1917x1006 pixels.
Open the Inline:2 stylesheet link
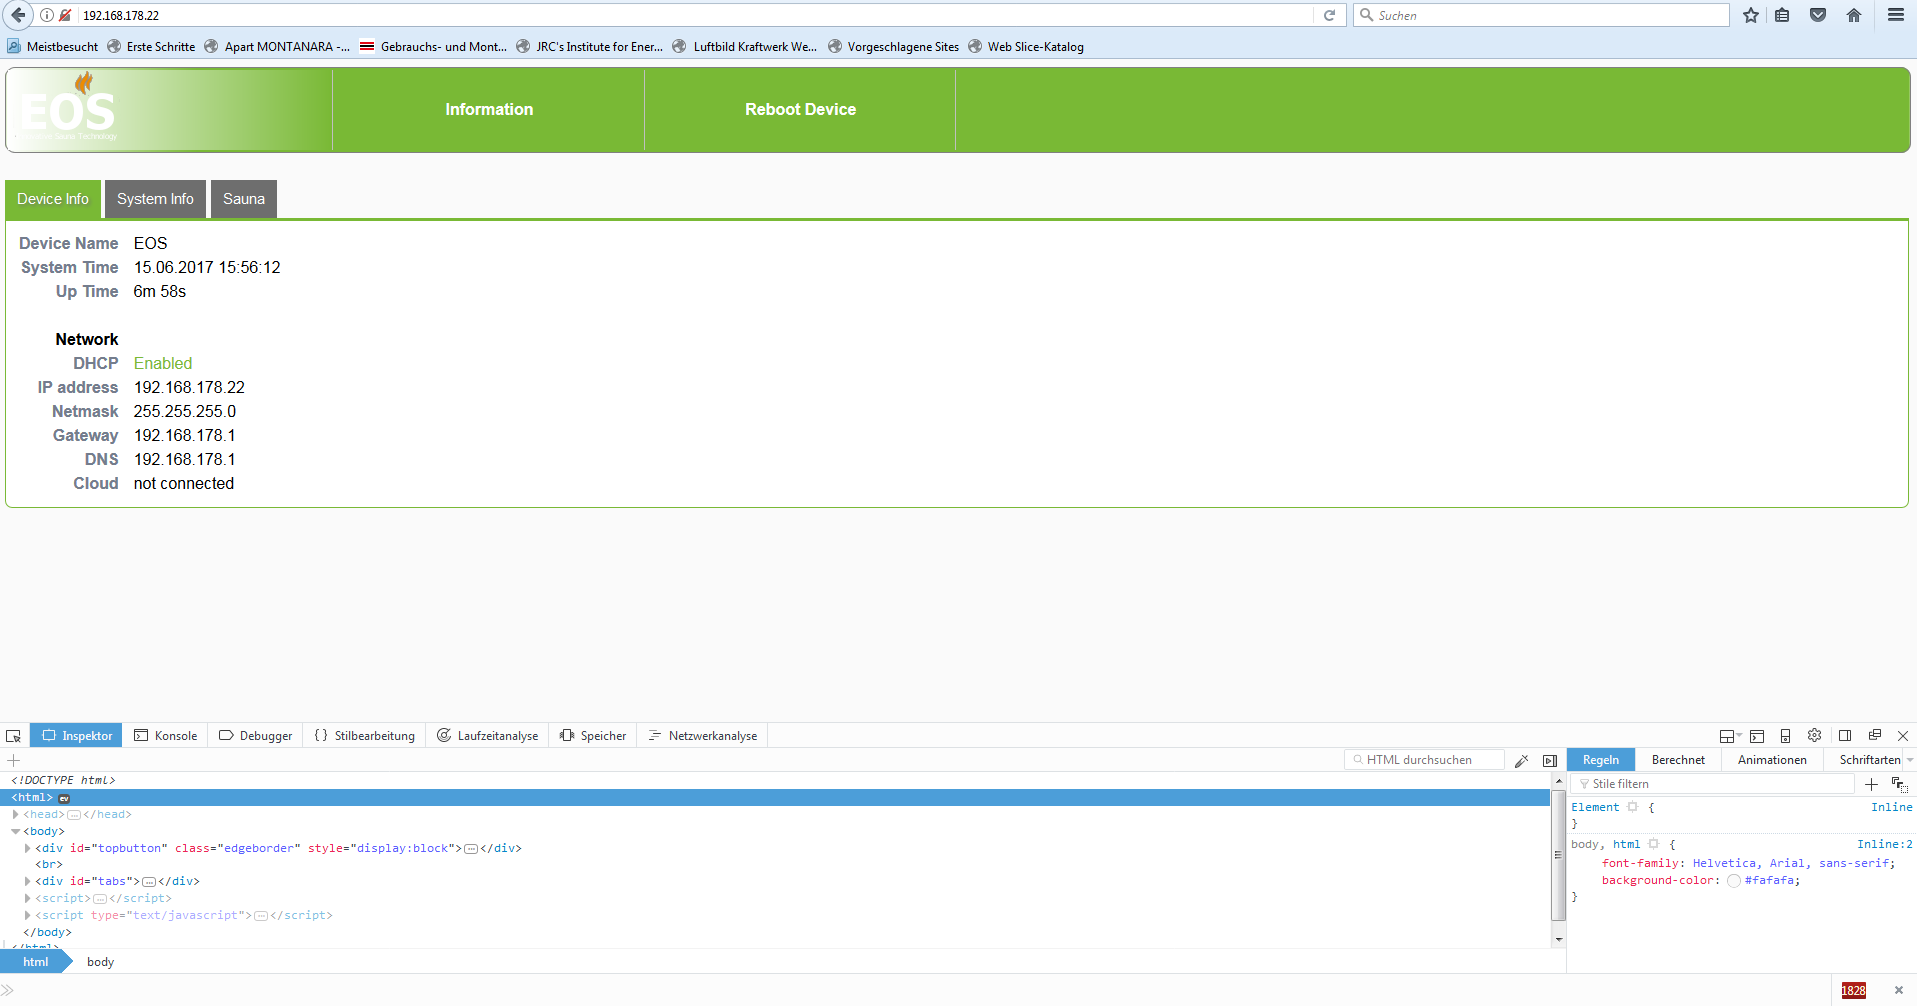(x=1884, y=844)
